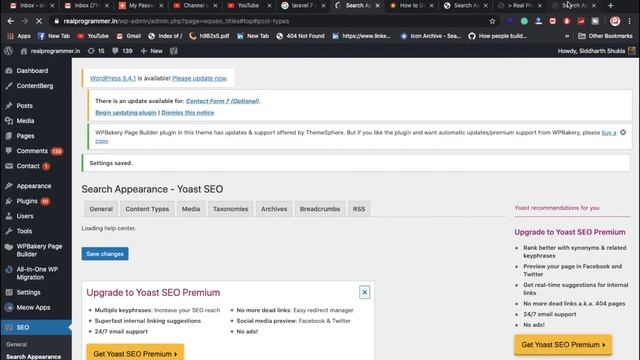640x360 pixels.
Task: Open the Gmail bookmark
Action: click(129, 36)
